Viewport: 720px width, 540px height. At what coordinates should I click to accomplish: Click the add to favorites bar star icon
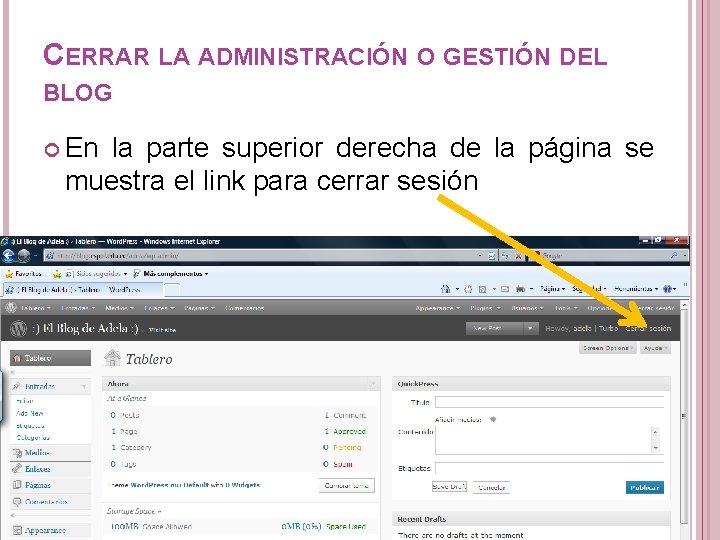tap(57, 274)
